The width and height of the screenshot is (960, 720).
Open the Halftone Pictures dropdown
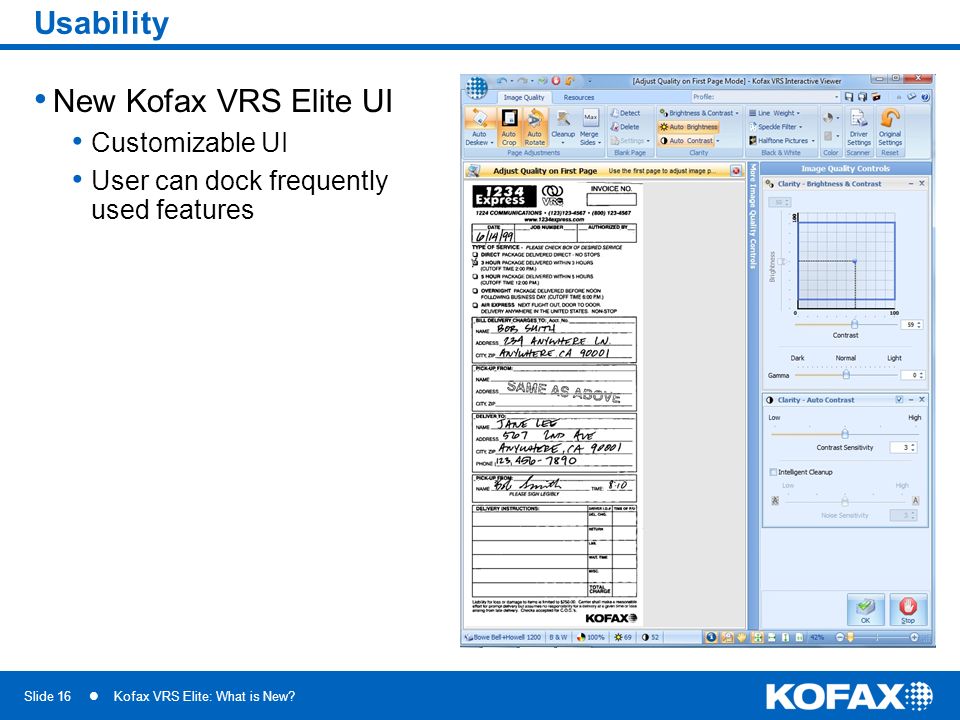click(x=782, y=140)
